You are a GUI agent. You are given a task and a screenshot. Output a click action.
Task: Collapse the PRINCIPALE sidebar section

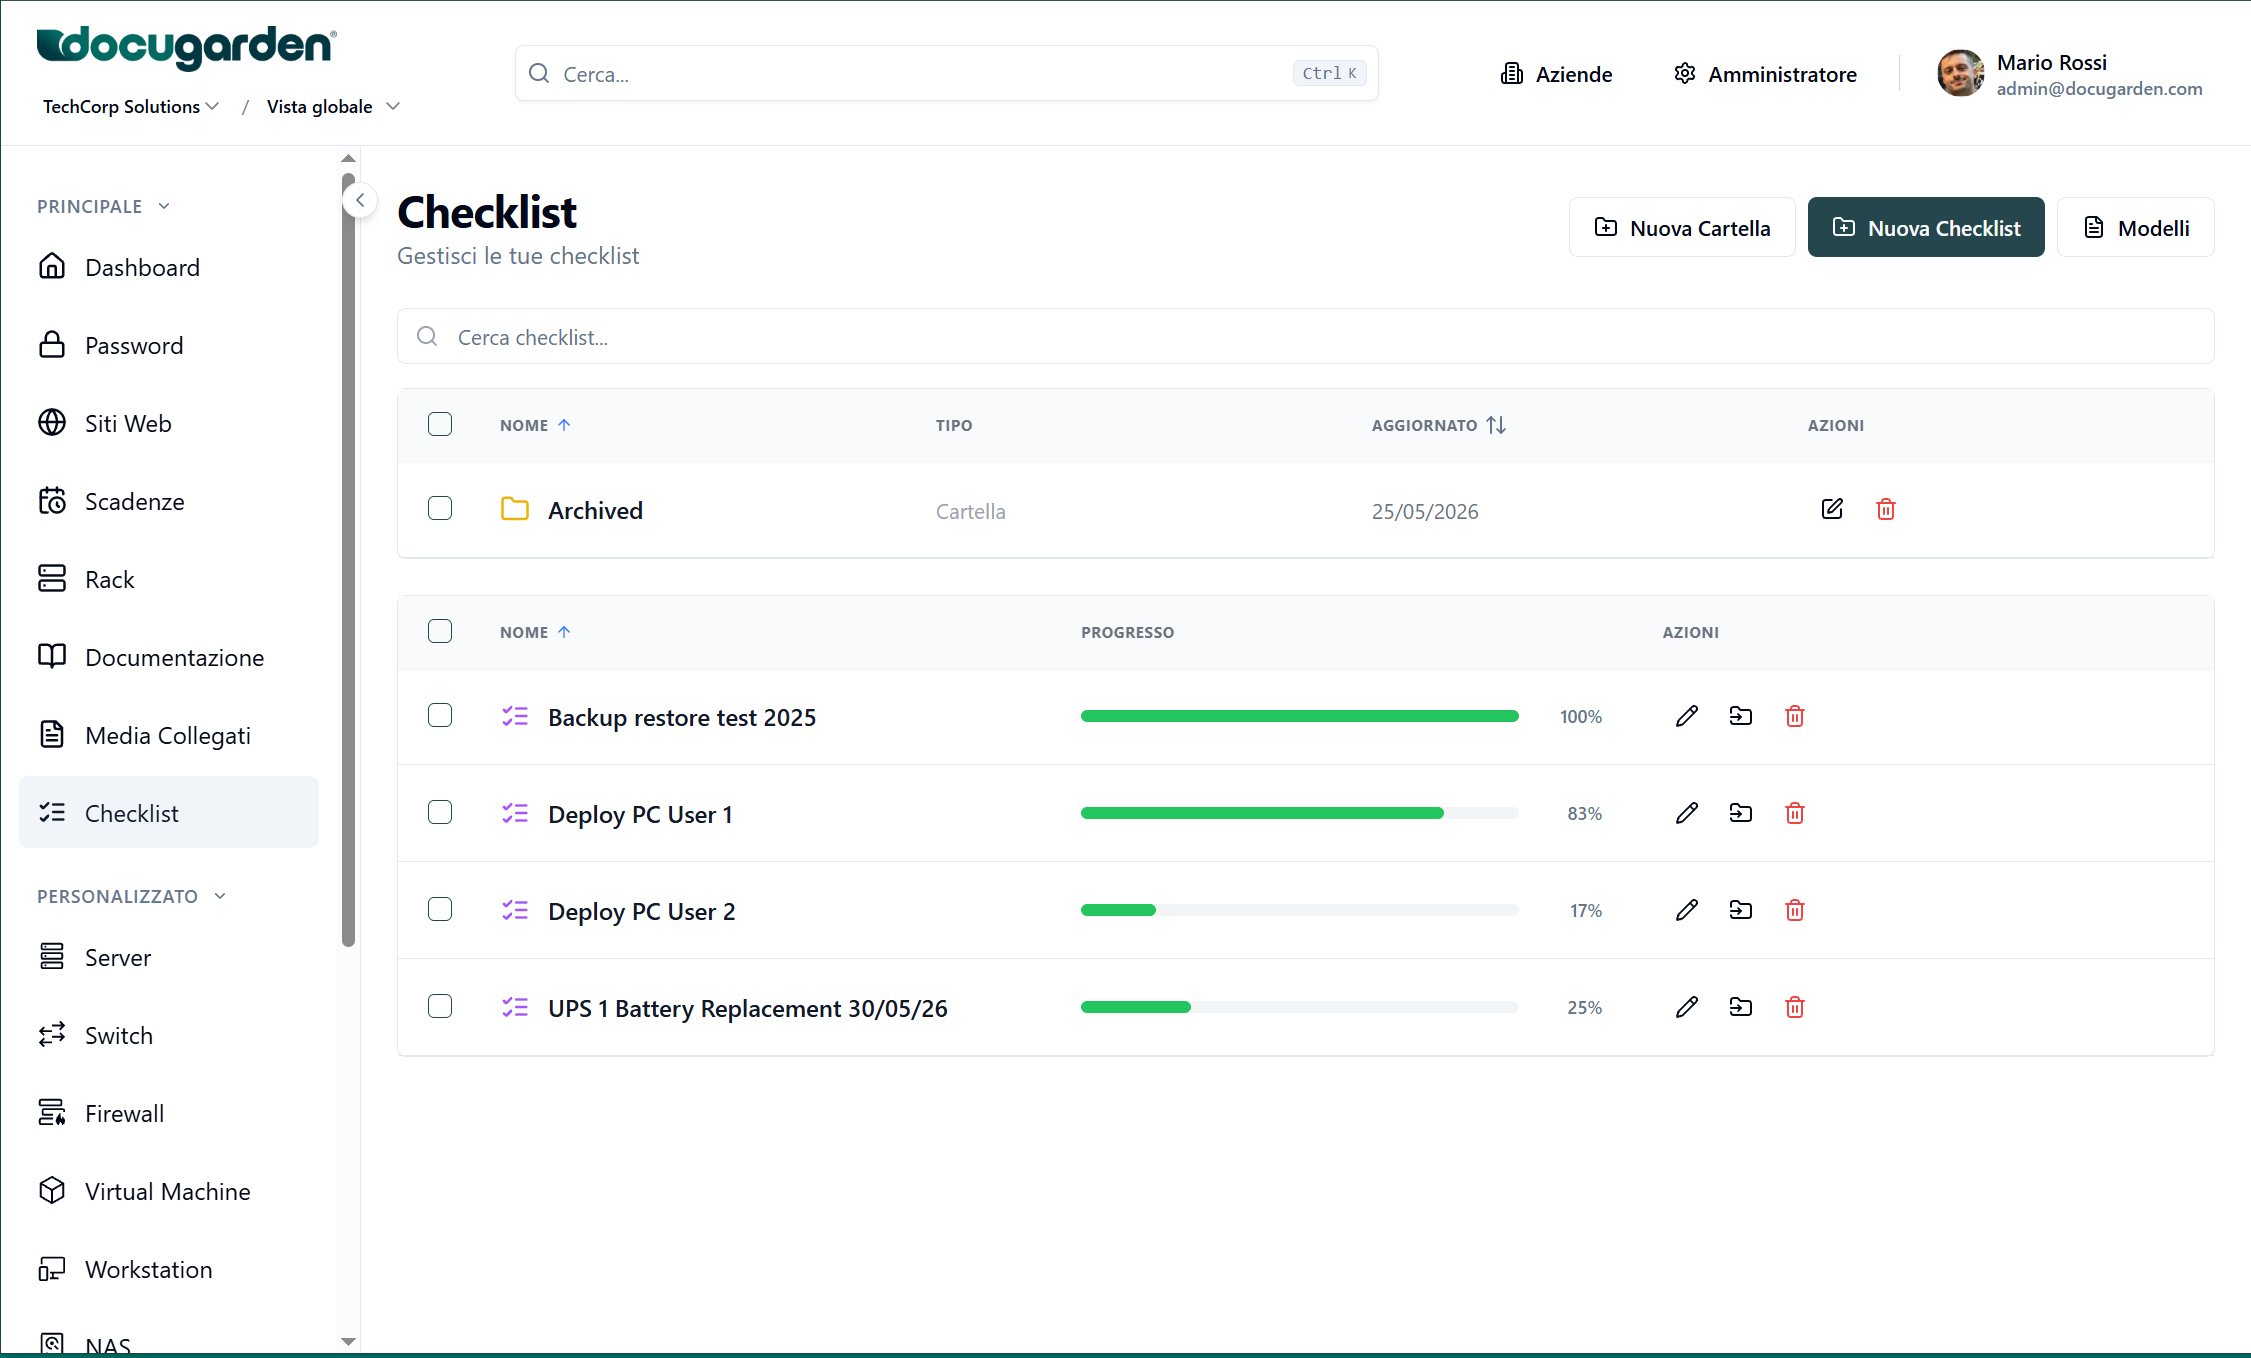(x=104, y=206)
